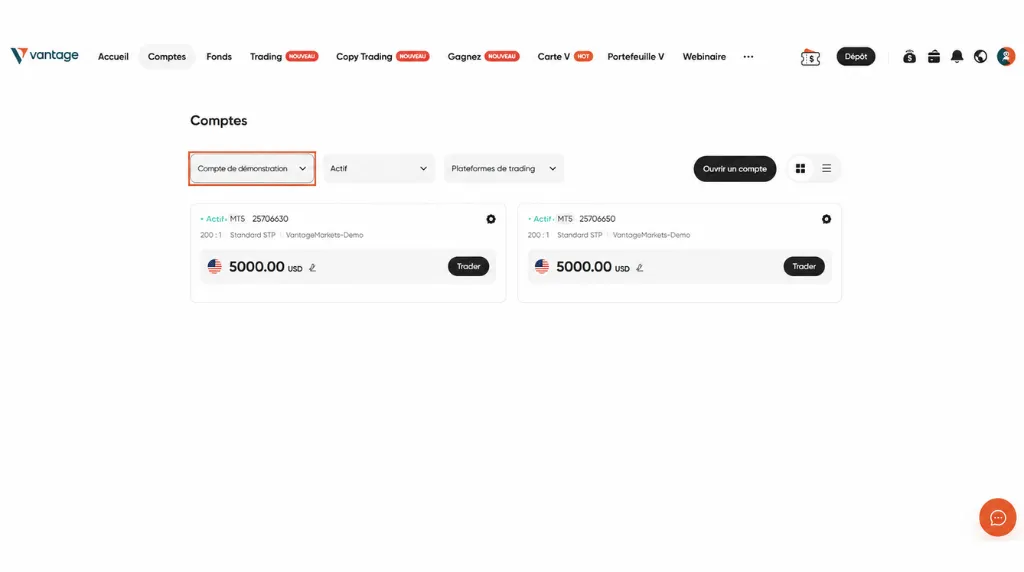Click the Comptes page heading

[219, 121]
